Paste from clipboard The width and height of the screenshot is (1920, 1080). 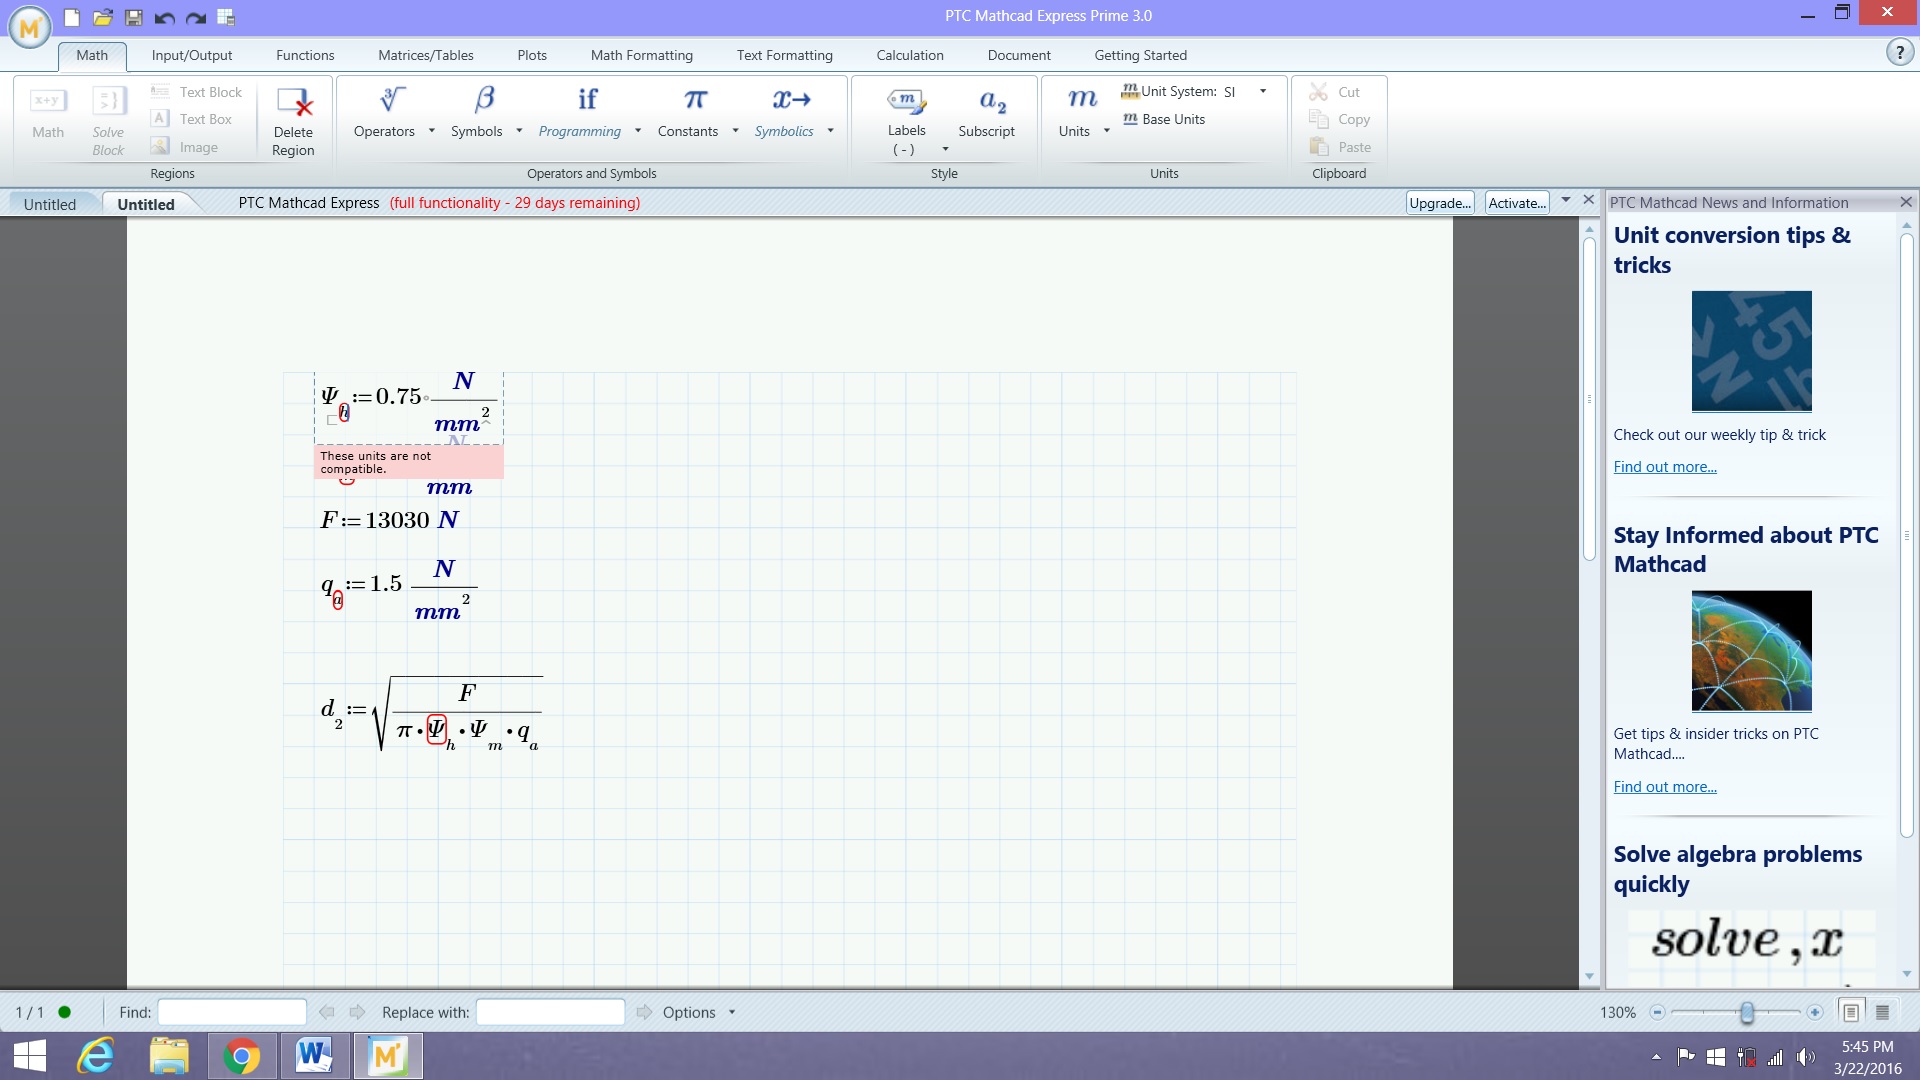coord(1340,147)
